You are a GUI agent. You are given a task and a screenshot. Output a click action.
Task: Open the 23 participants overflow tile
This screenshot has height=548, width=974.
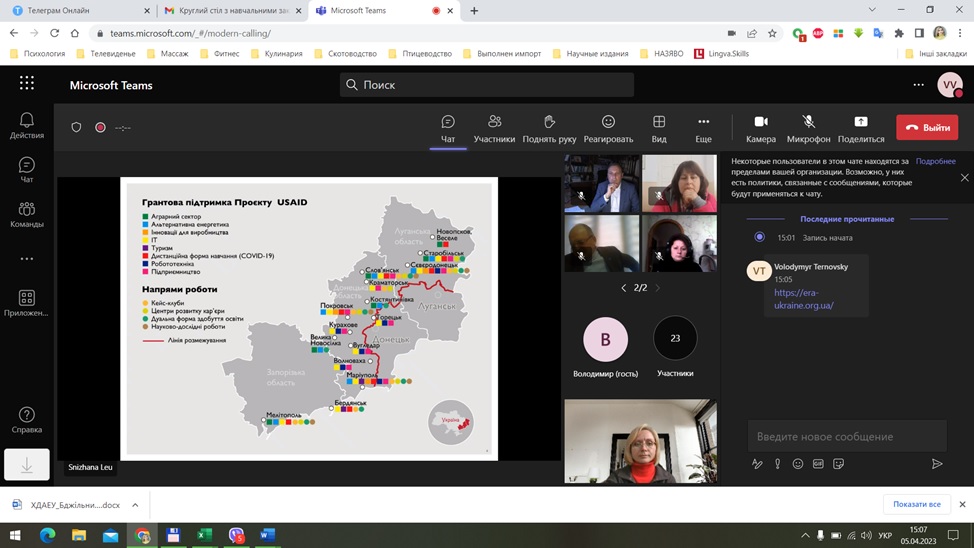tap(675, 338)
